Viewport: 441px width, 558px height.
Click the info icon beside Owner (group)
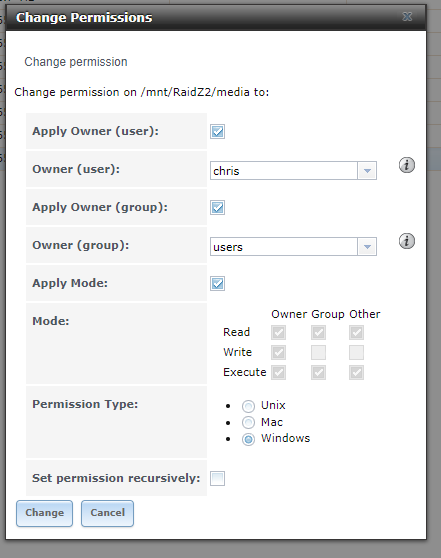pos(406,241)
